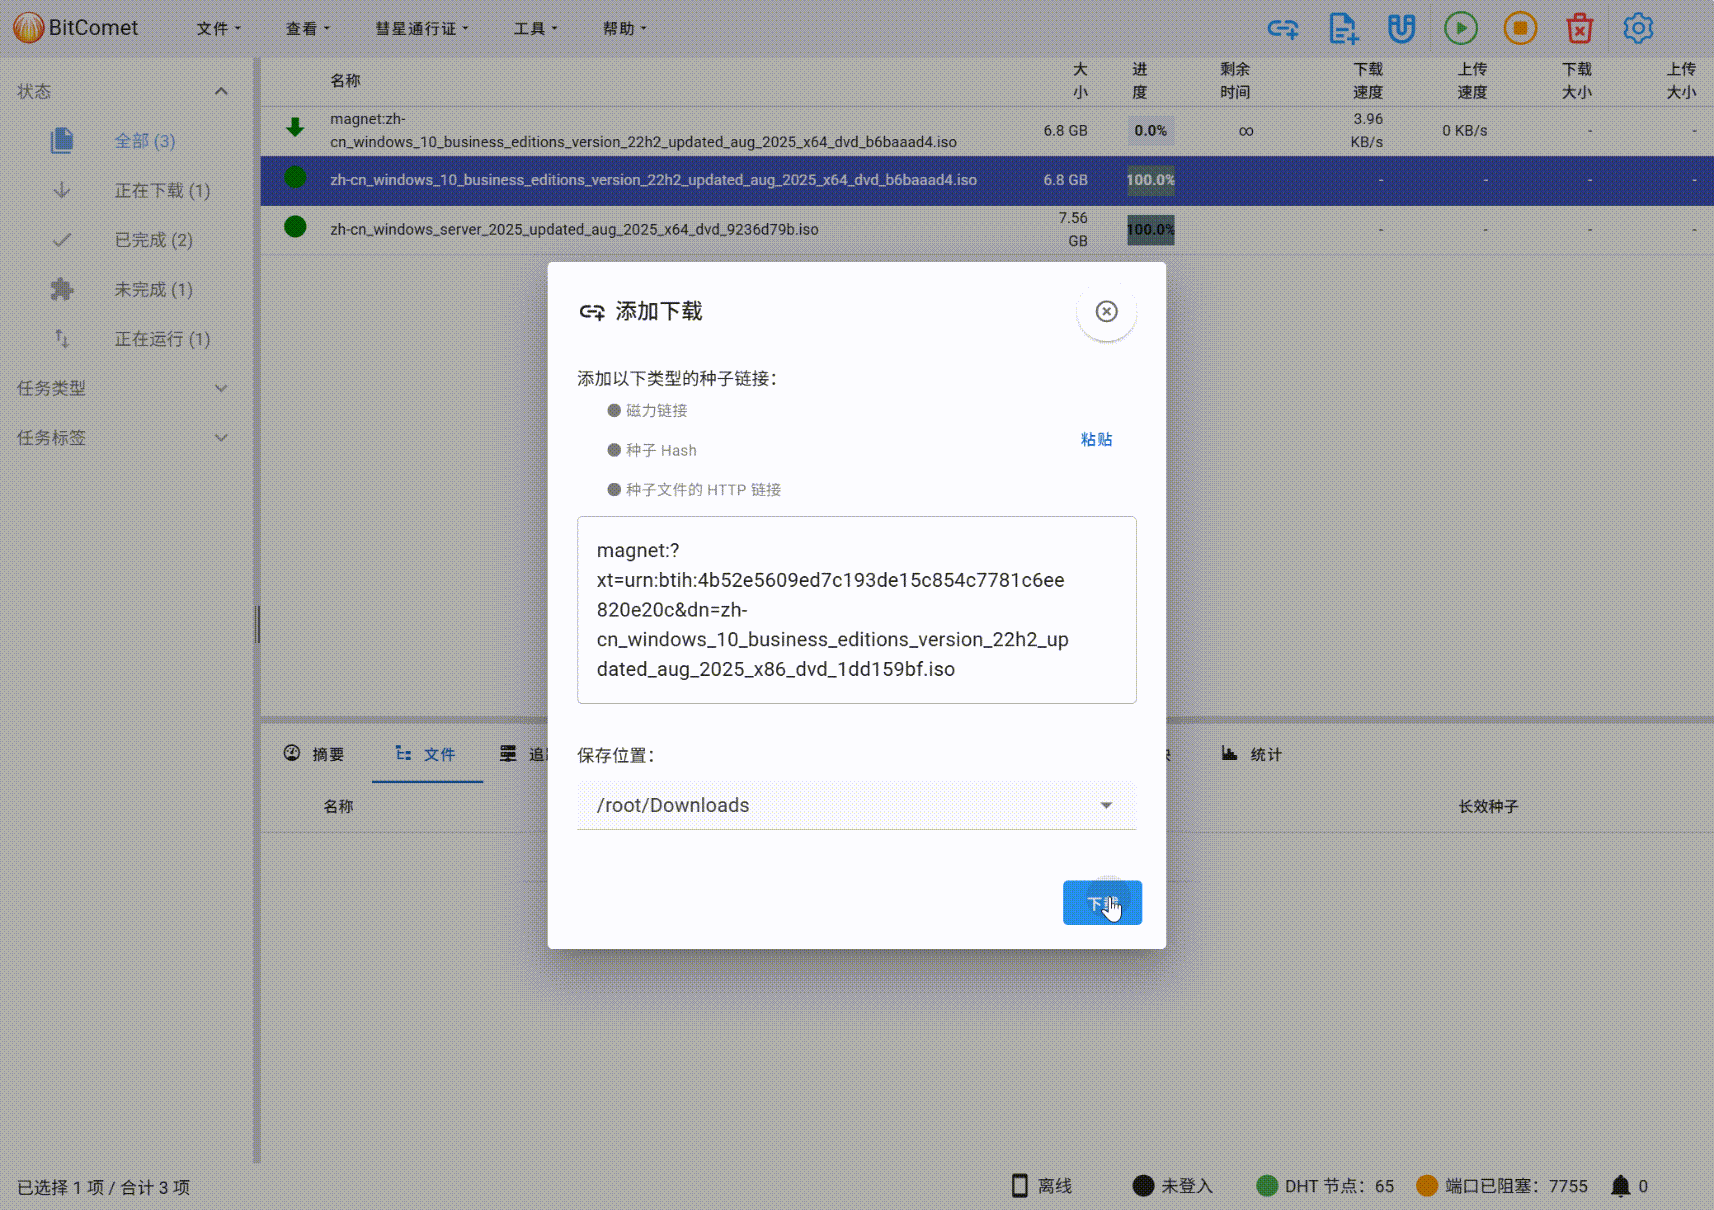Close the 添加下载 dialog
The width and height of the screenshot is (1714, 1210).
coord(1106,311)
